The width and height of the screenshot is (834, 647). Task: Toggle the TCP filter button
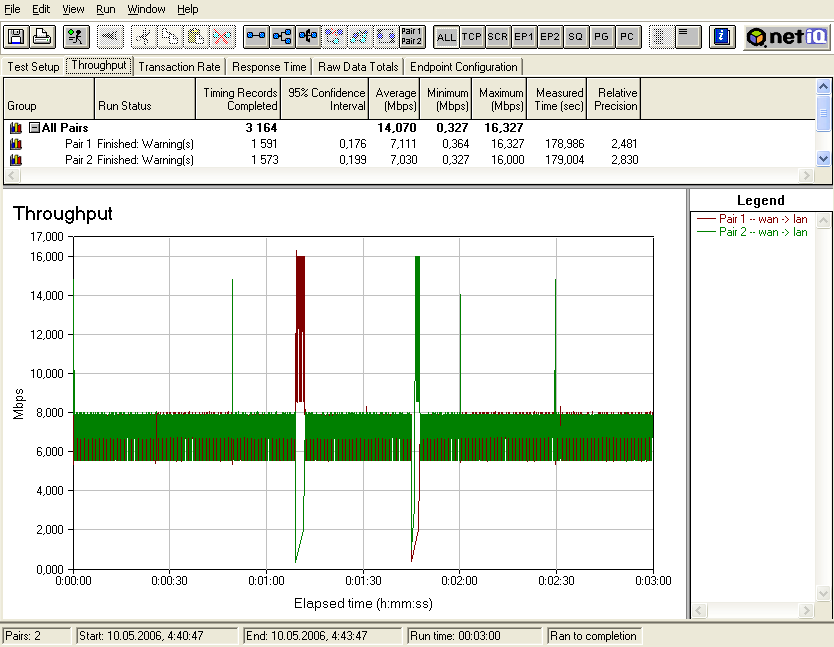tap(472, 37)
